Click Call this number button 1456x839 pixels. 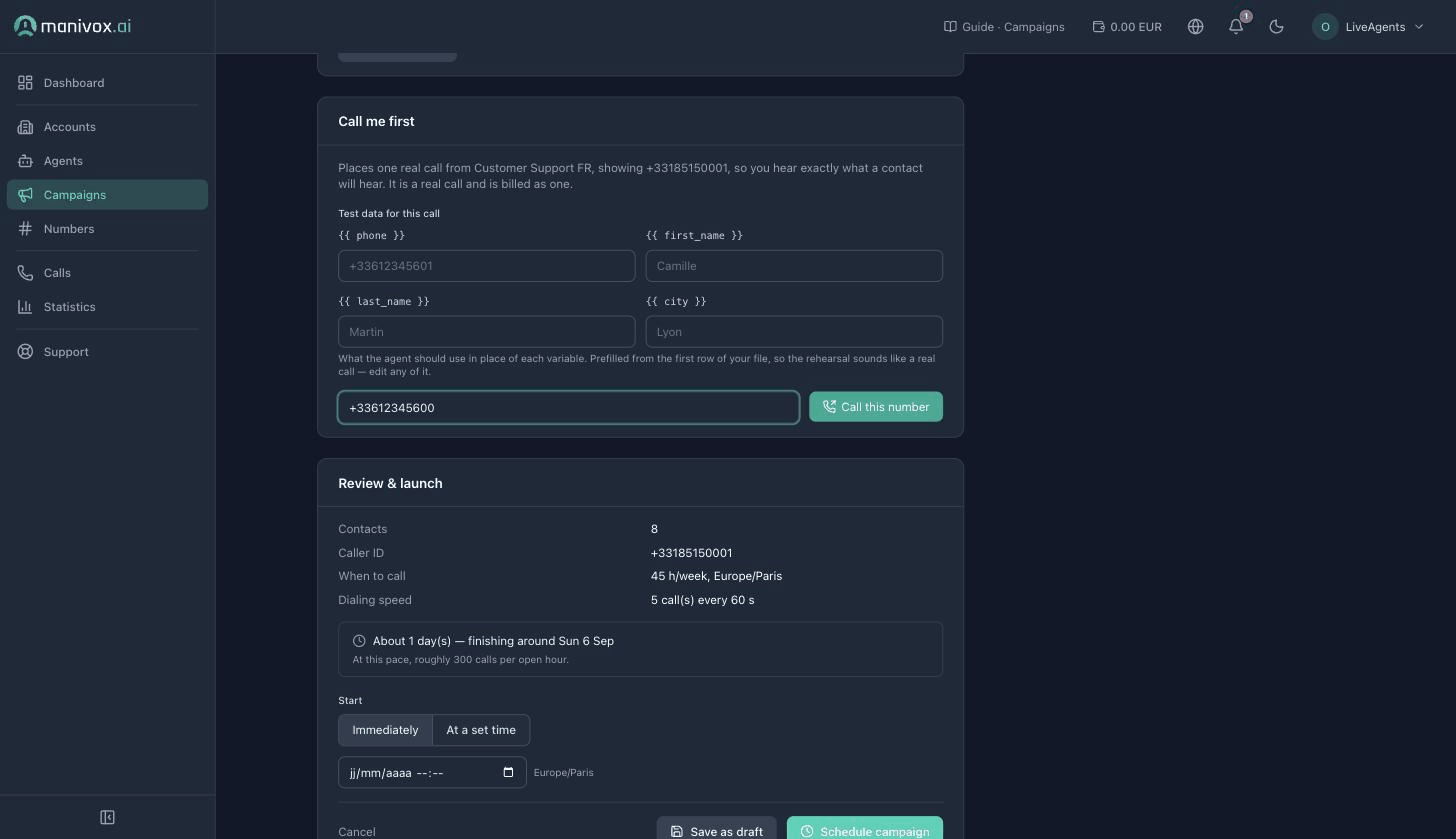pos(876,407)
